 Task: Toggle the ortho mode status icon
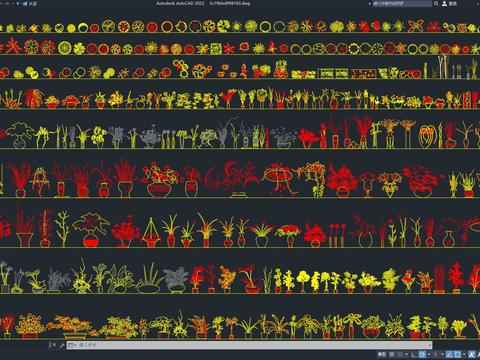413,354
